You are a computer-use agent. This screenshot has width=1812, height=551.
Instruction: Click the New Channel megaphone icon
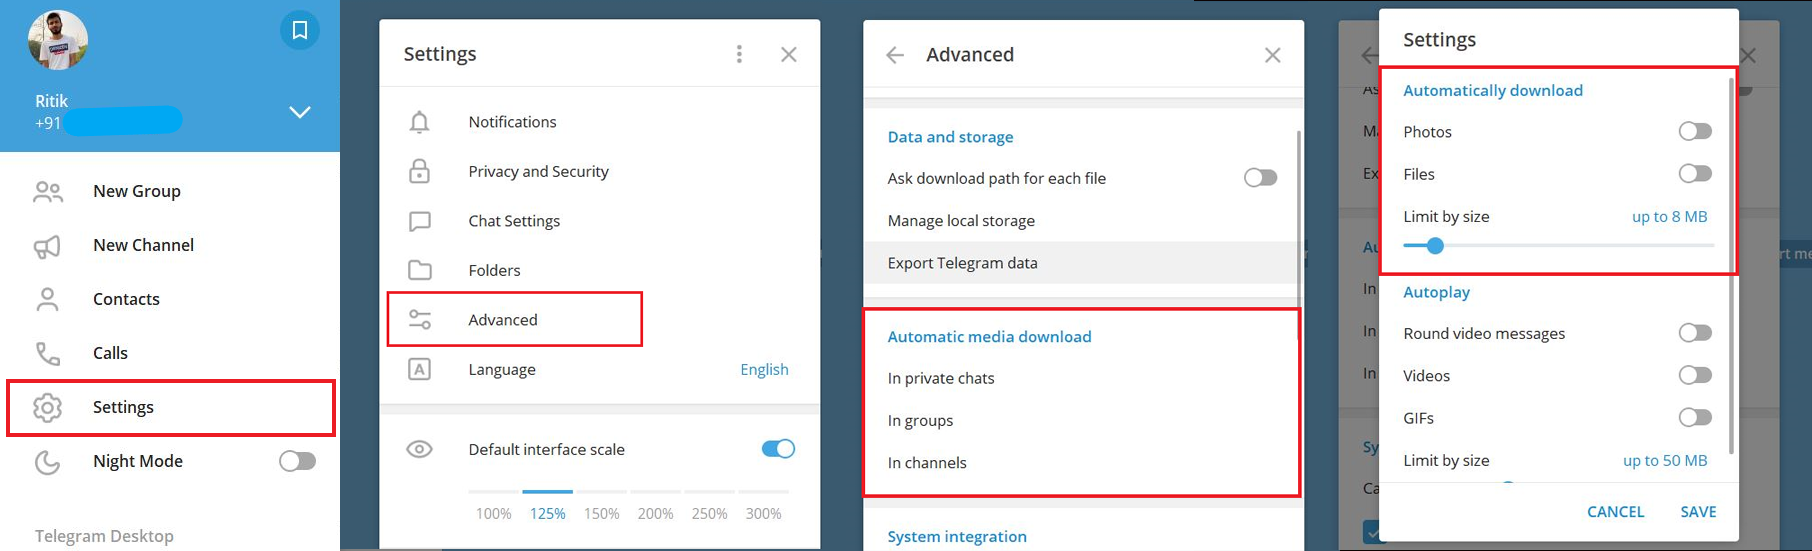pyautogui.click(x=48, y=246)
